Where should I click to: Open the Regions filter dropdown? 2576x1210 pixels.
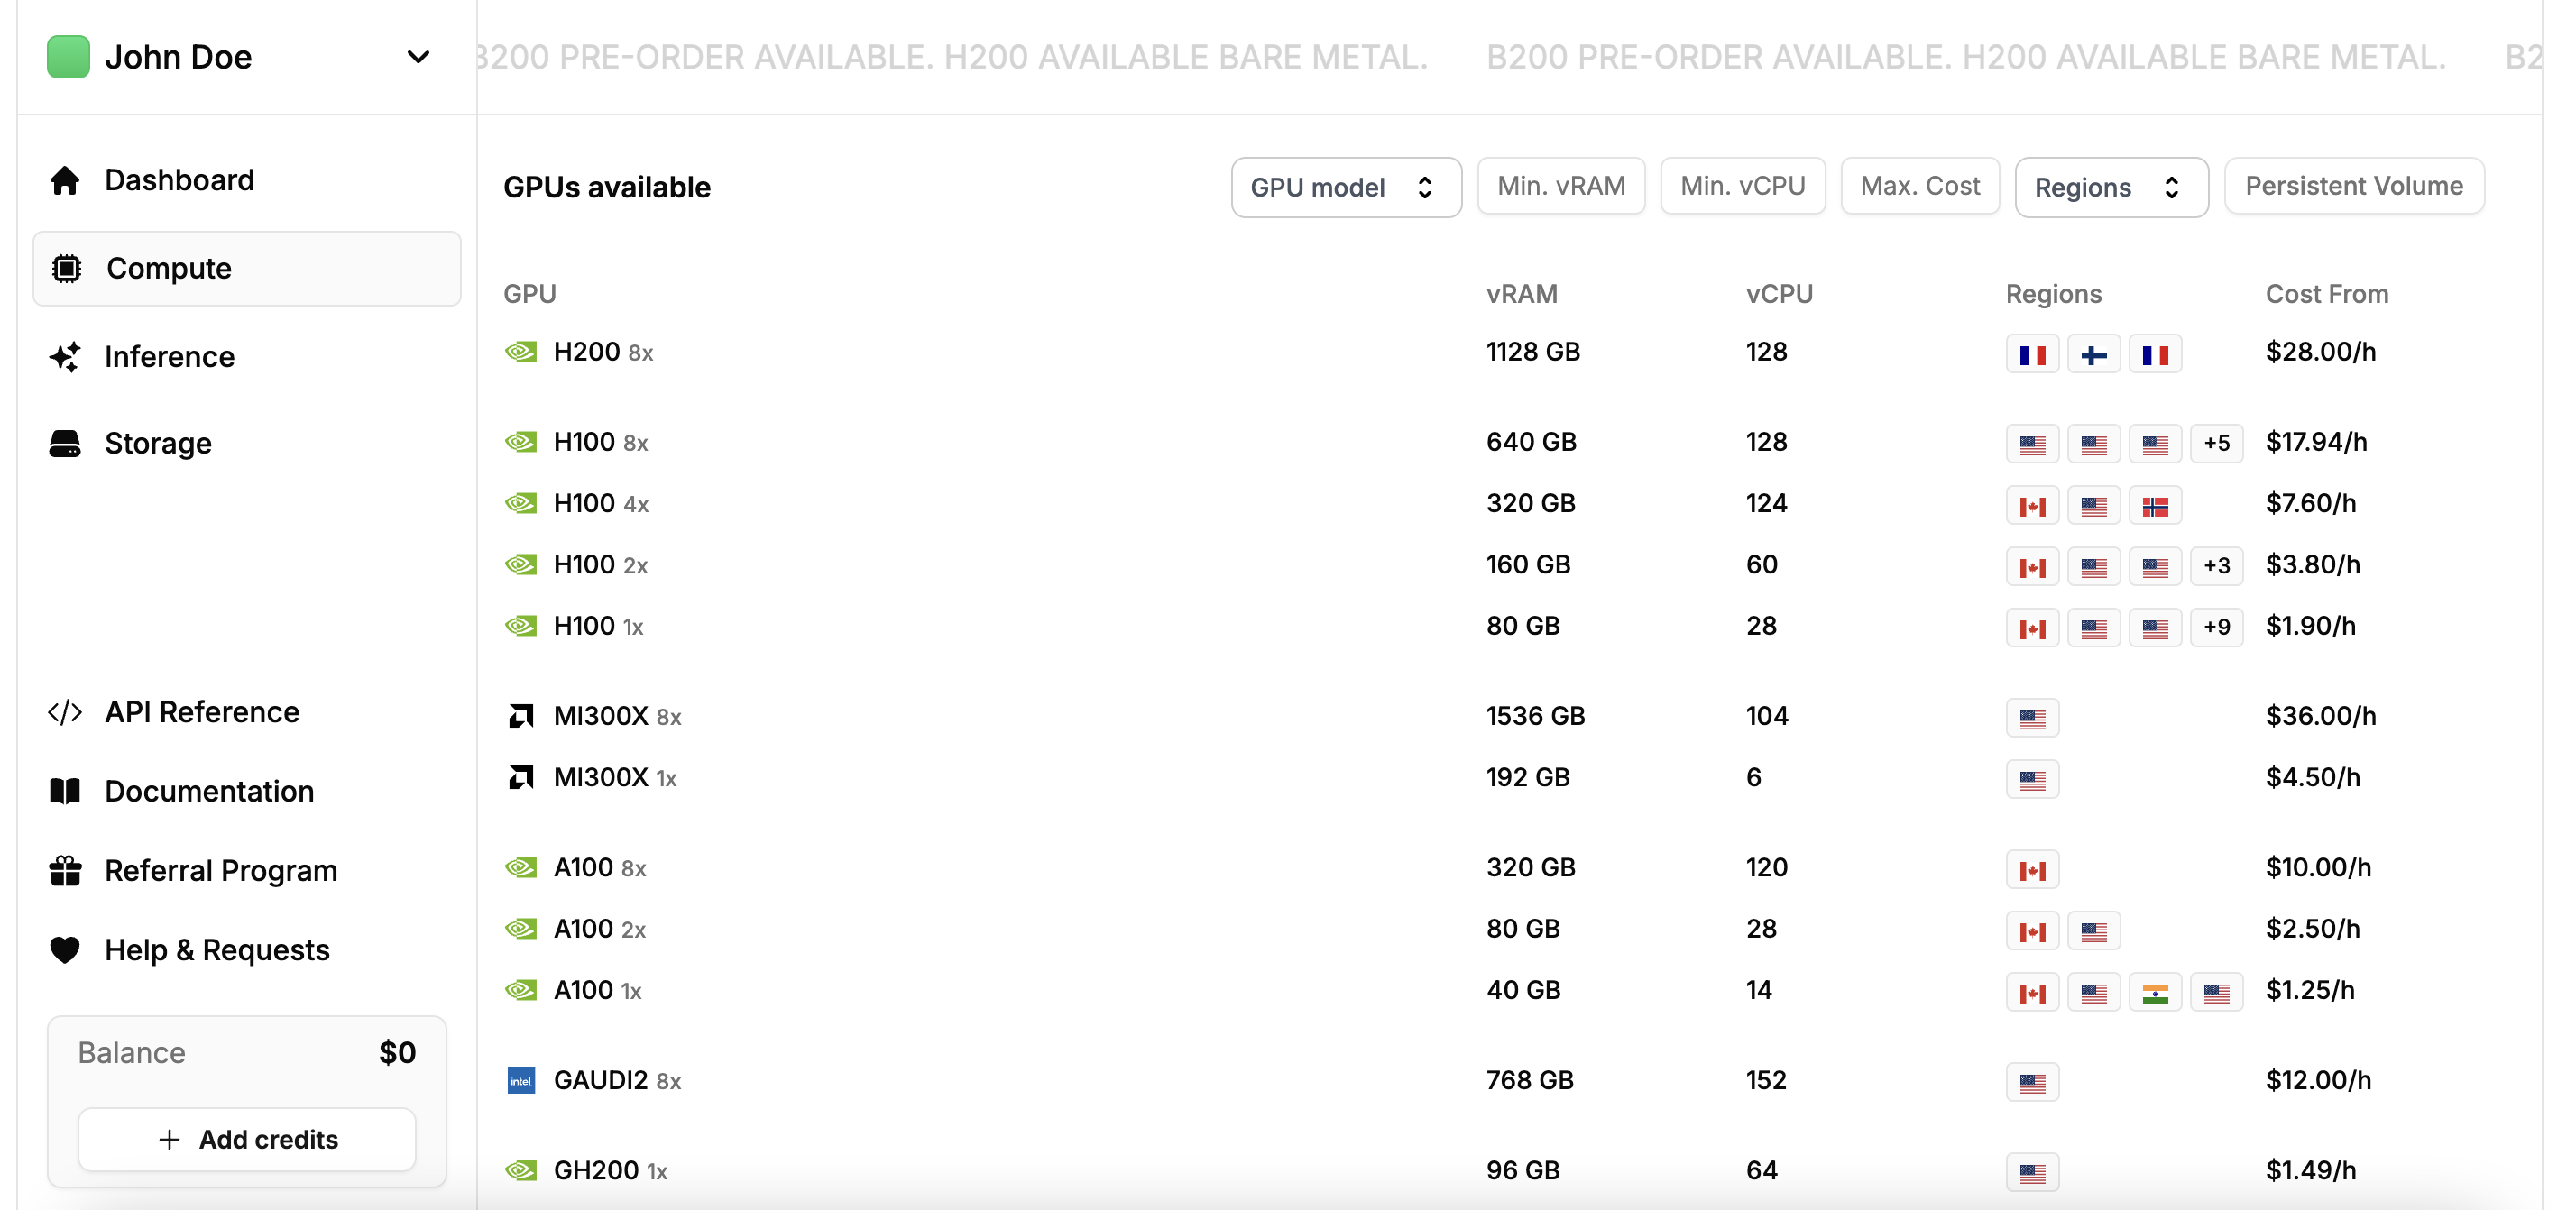pyautogui.click(x=2110, y=187)
